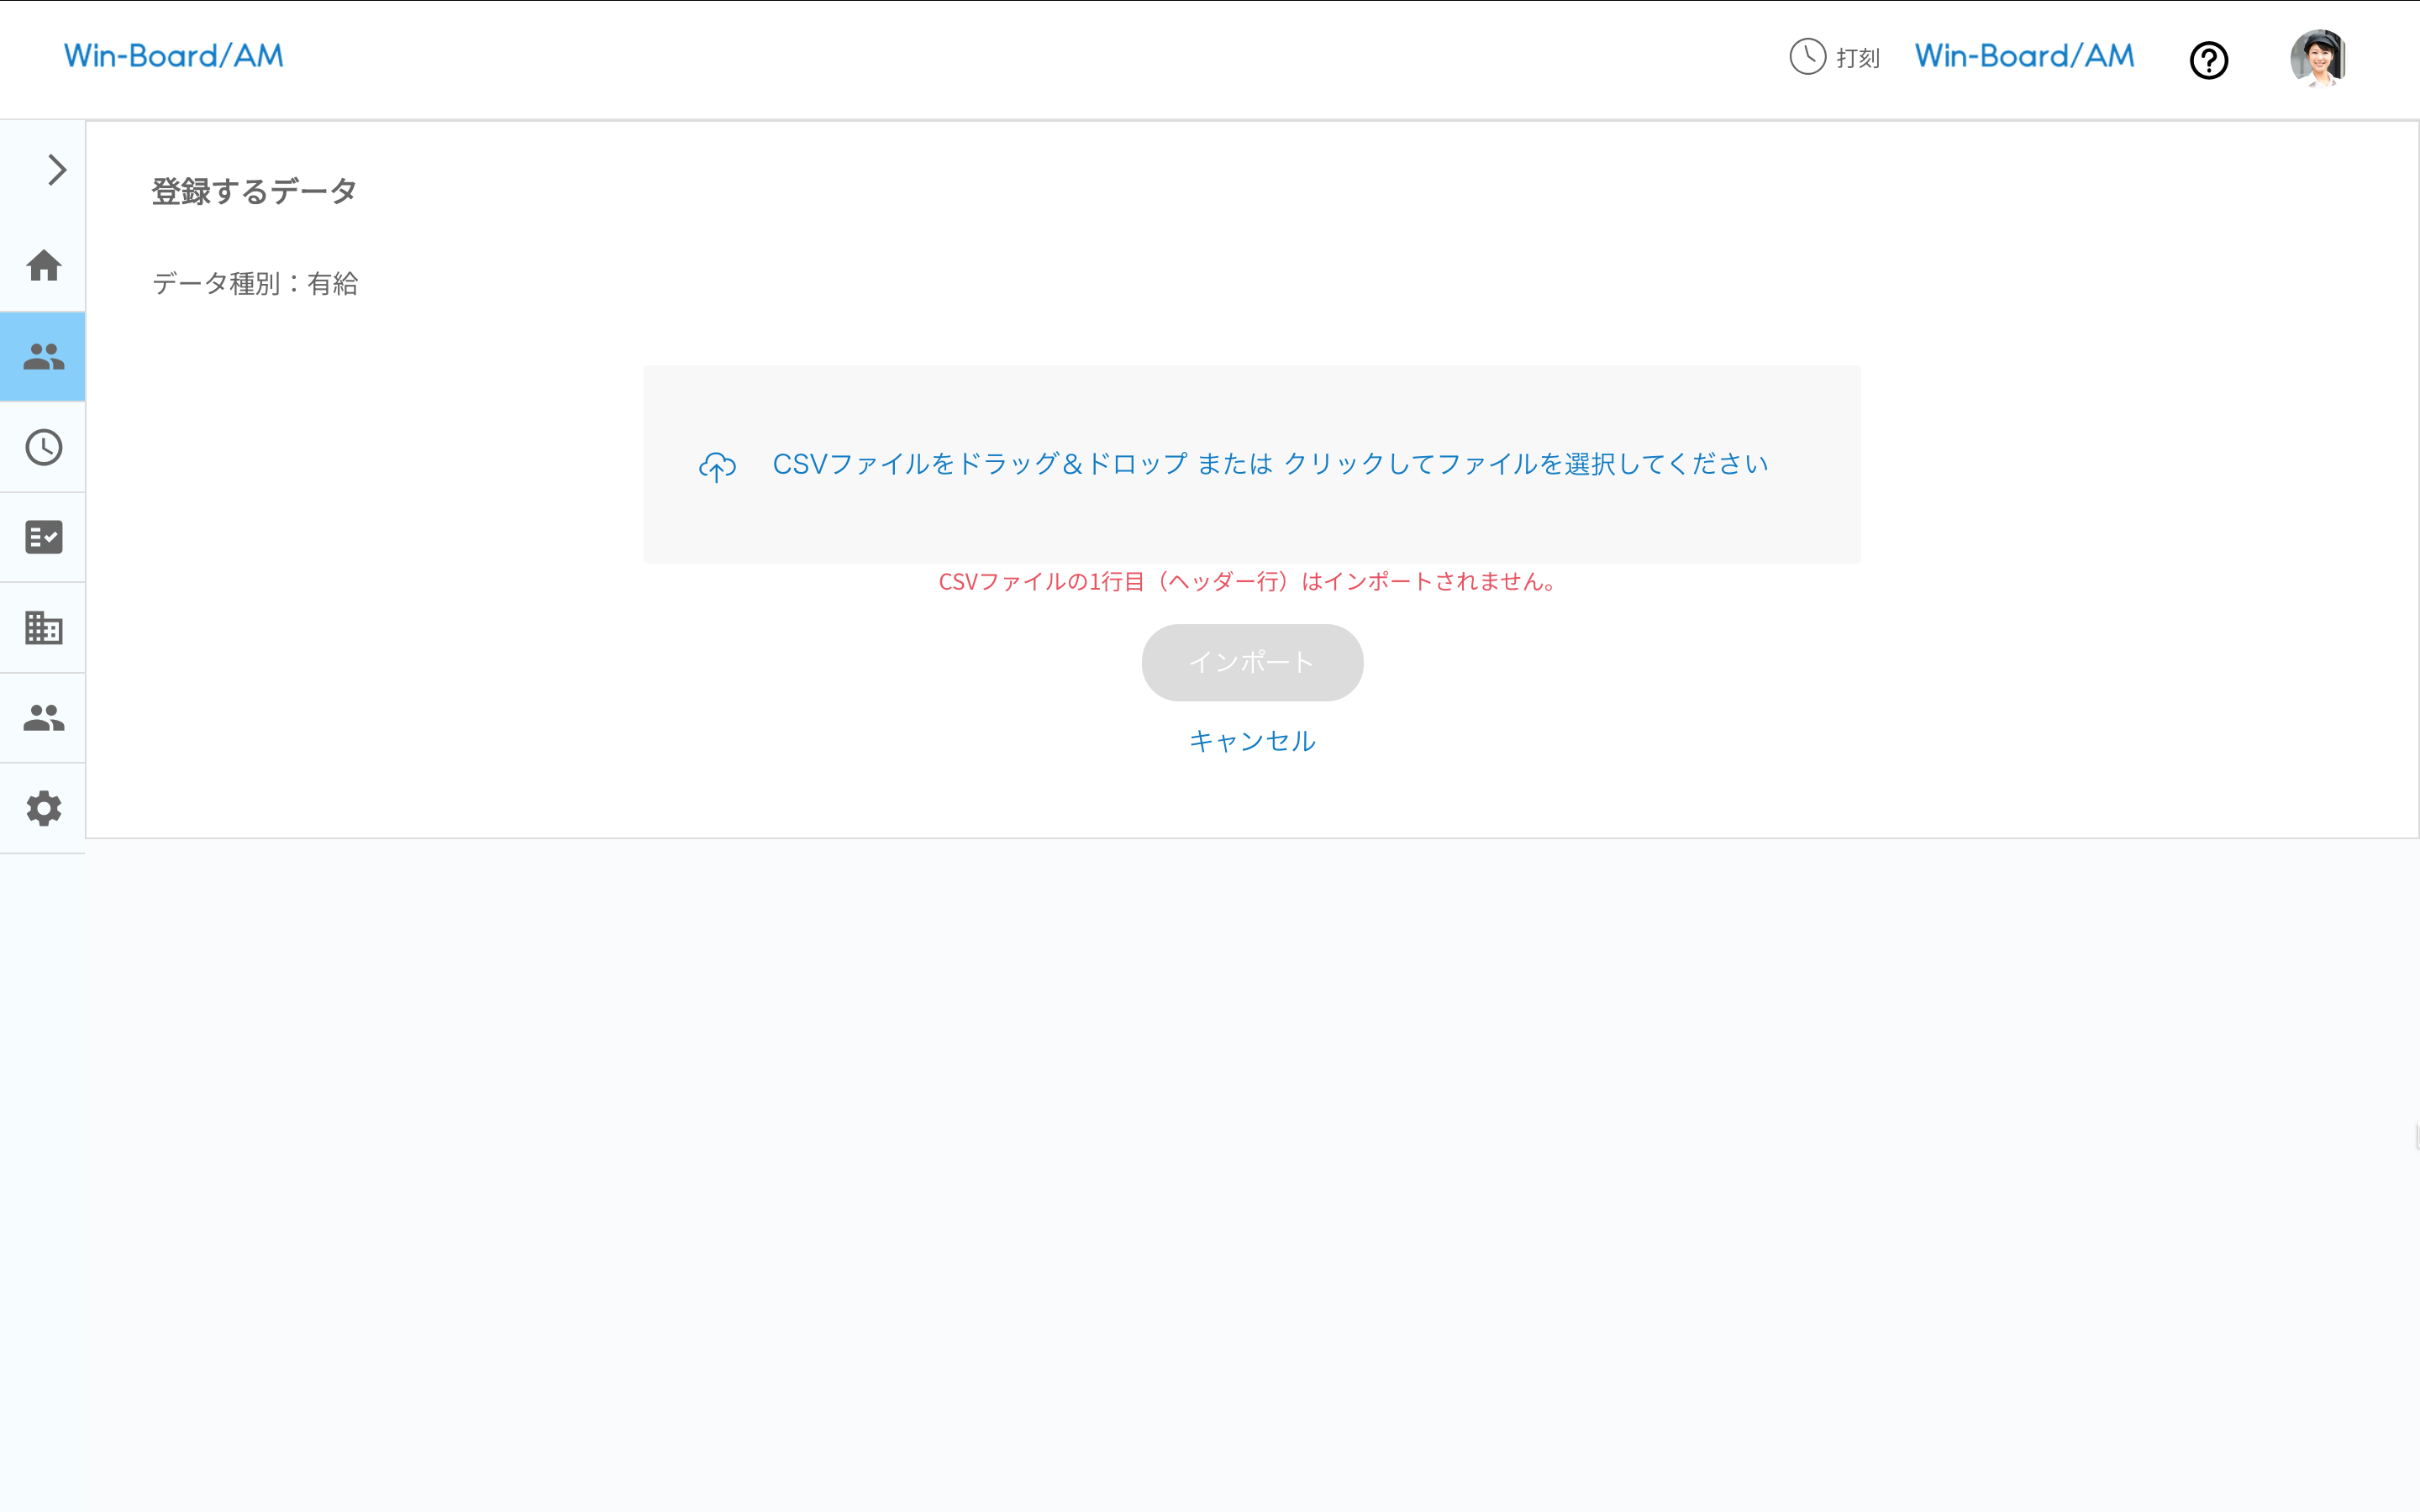Click the red CSV header warning message
Image resolution: width=2420 pixels, height=1512 pixels.
point(1247,582)
